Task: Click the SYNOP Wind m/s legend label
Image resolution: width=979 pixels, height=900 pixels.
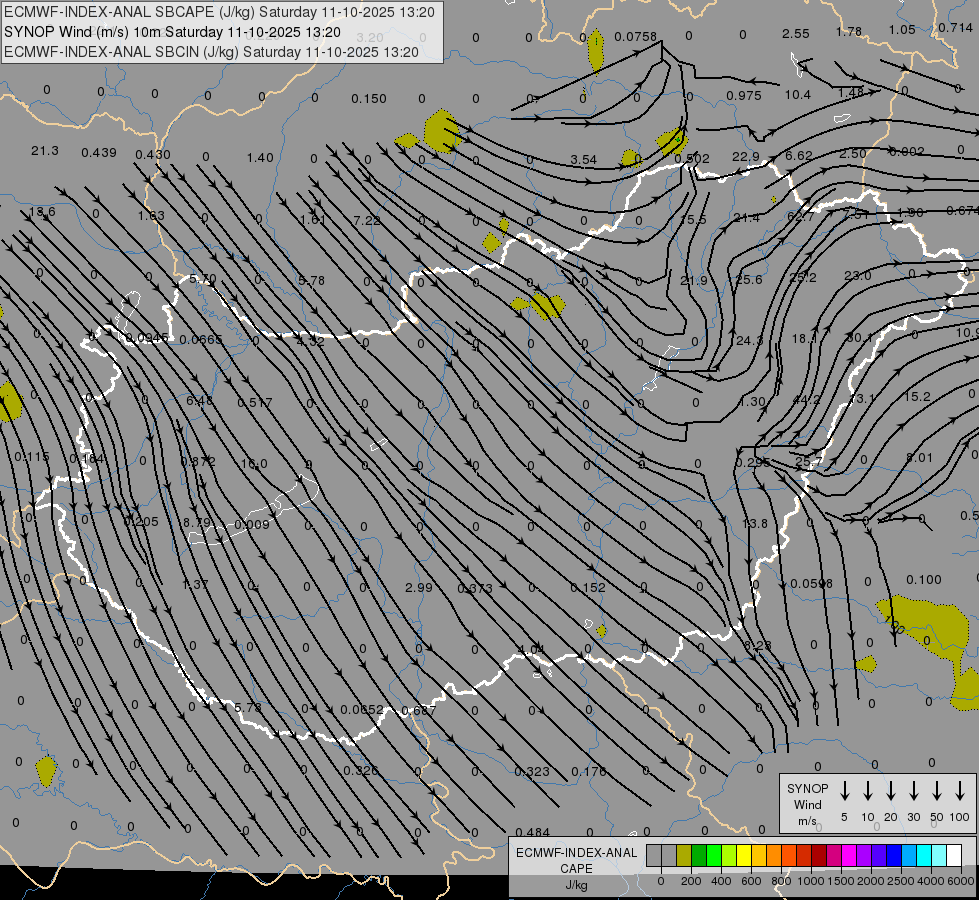Action: tap(807, 804)
